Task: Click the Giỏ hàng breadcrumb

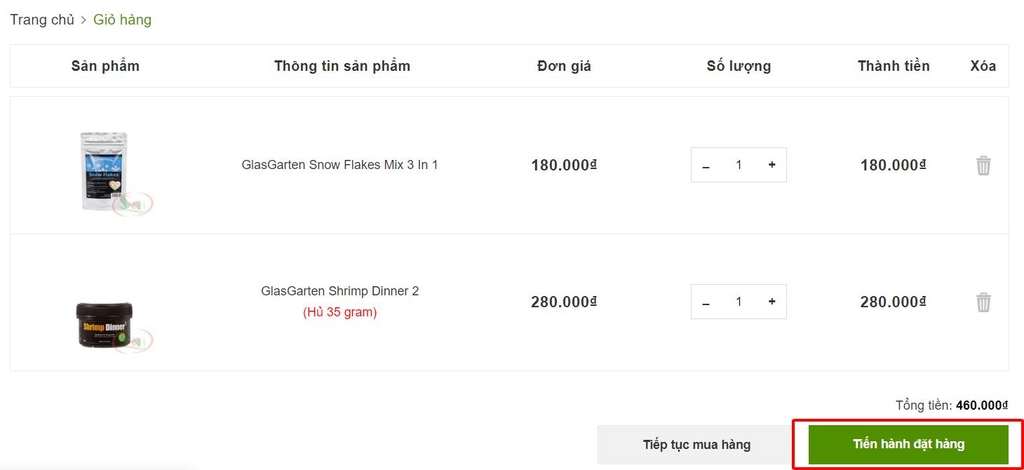Action: tap(122, 20)
